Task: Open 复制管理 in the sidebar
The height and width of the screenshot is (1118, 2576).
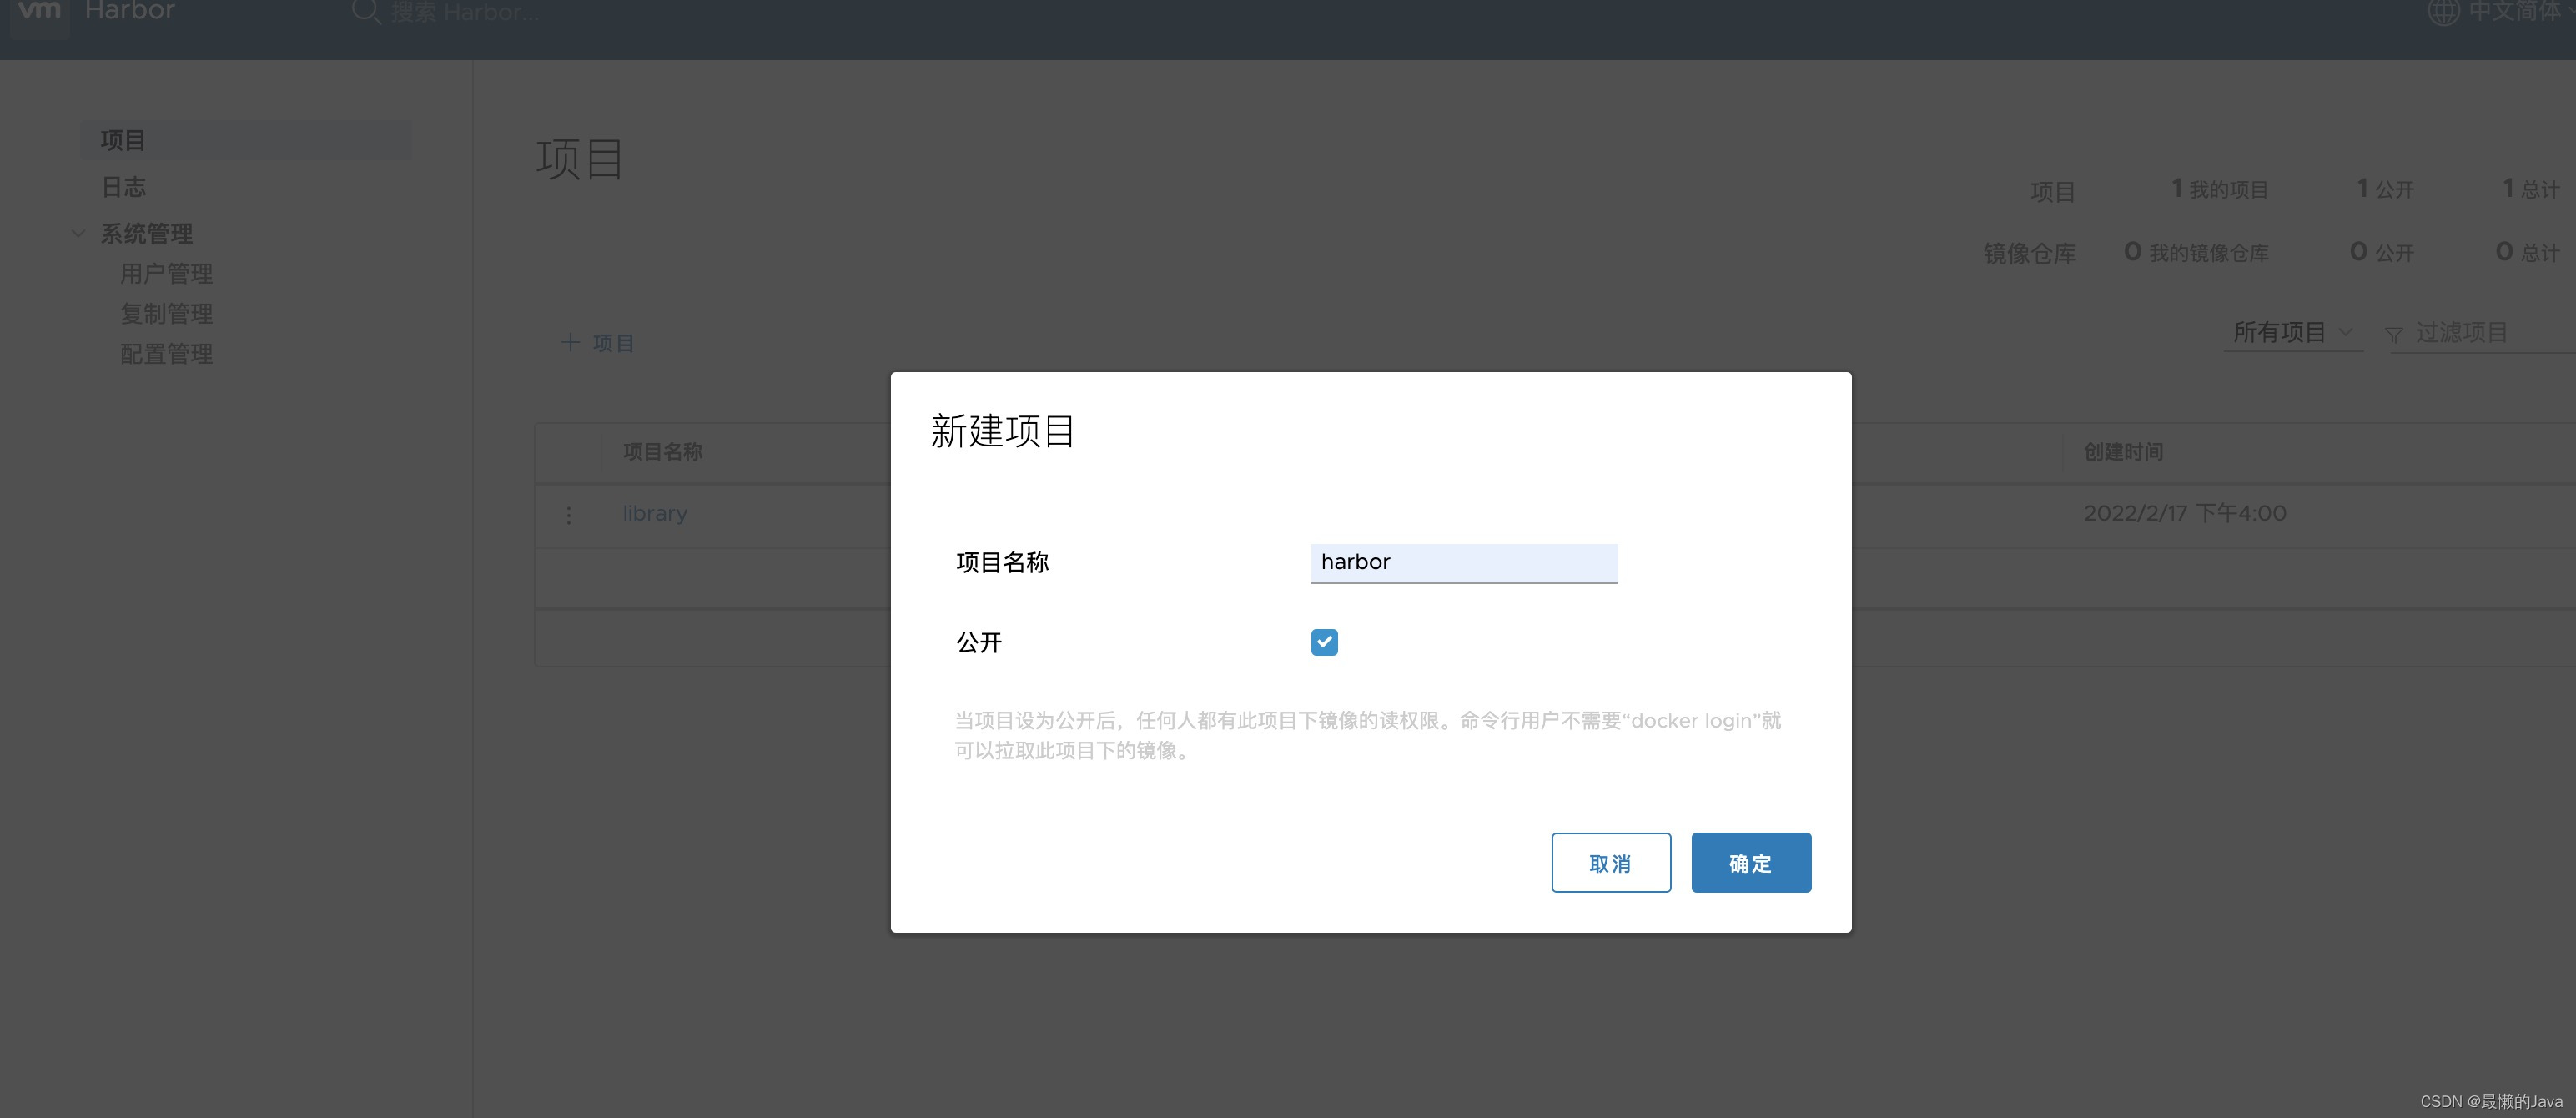Action: tap(167, 314)
